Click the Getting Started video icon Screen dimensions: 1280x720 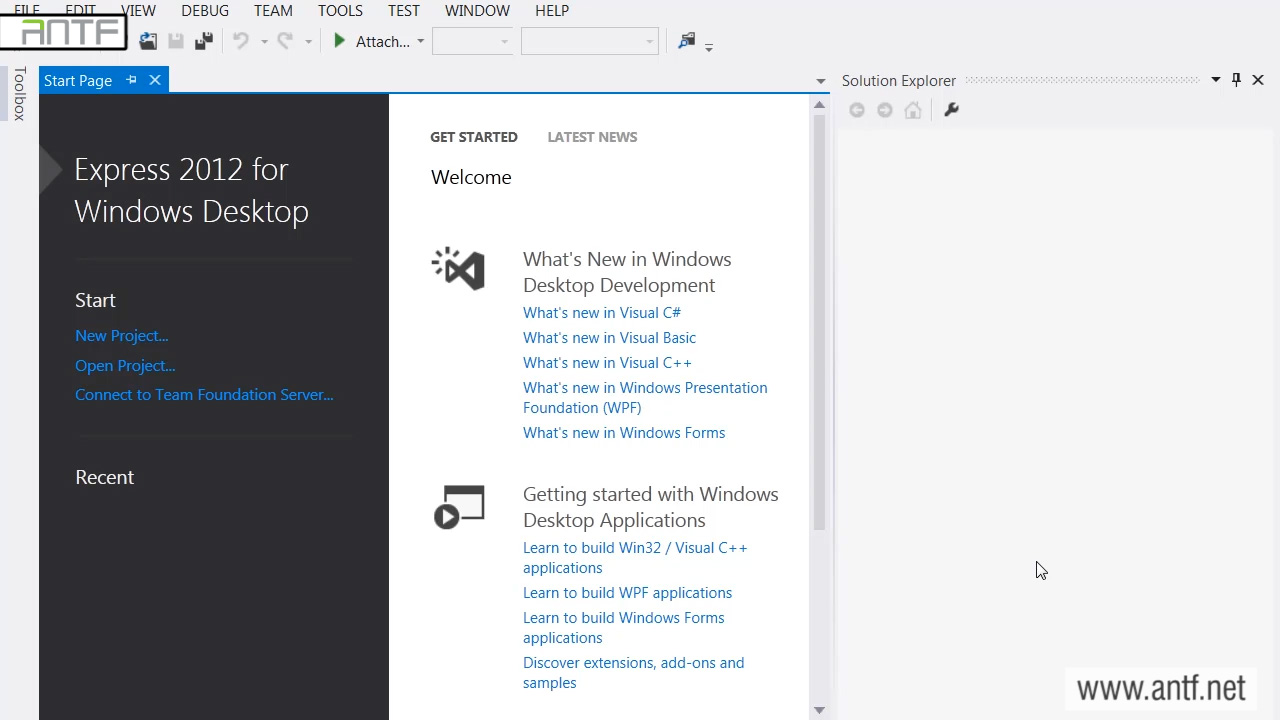(459, 507)
